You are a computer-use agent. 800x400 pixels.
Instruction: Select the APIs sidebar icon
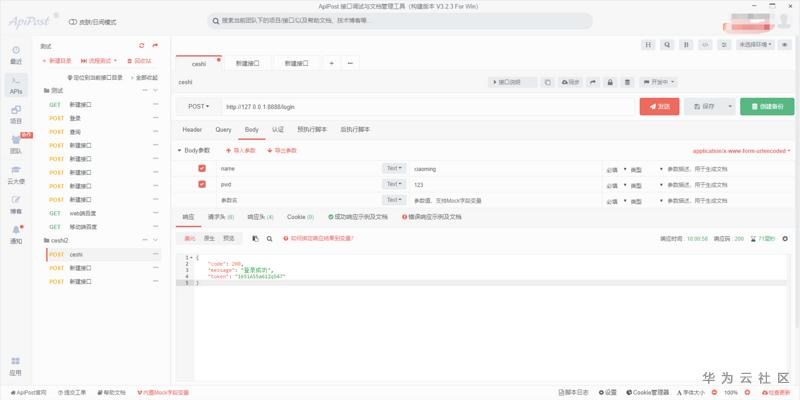coord(16,85)
